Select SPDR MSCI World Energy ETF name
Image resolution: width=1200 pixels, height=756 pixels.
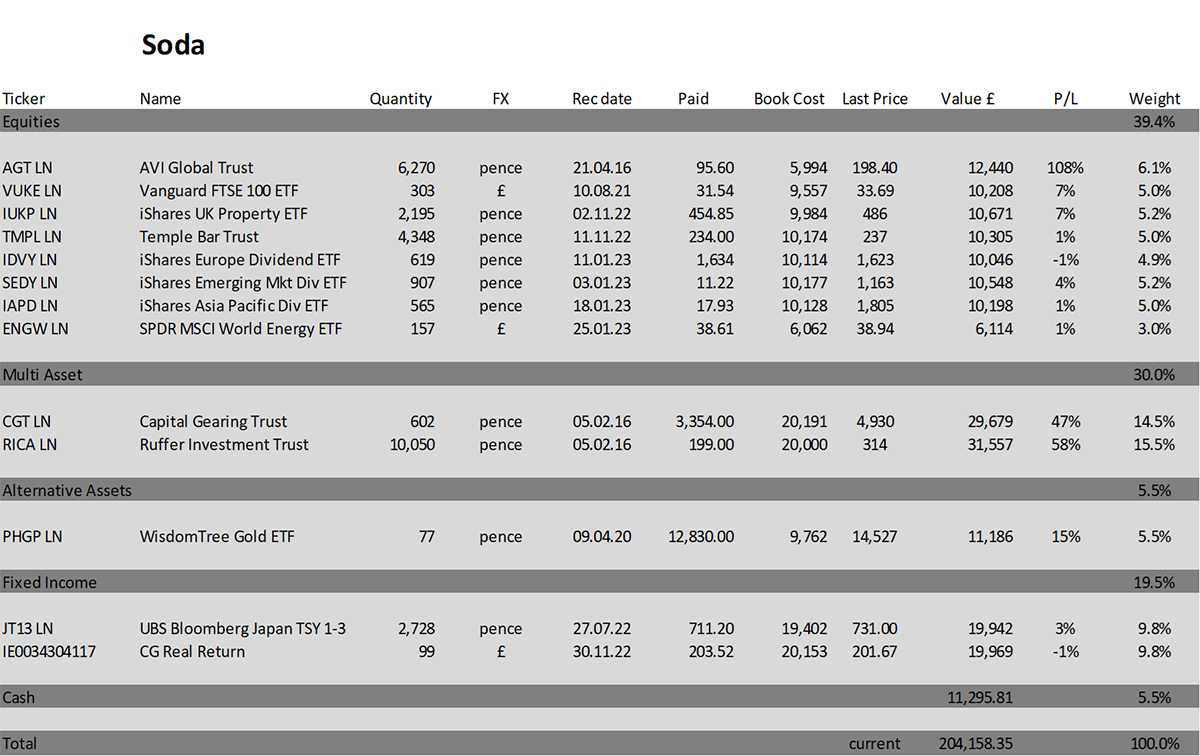241,329
